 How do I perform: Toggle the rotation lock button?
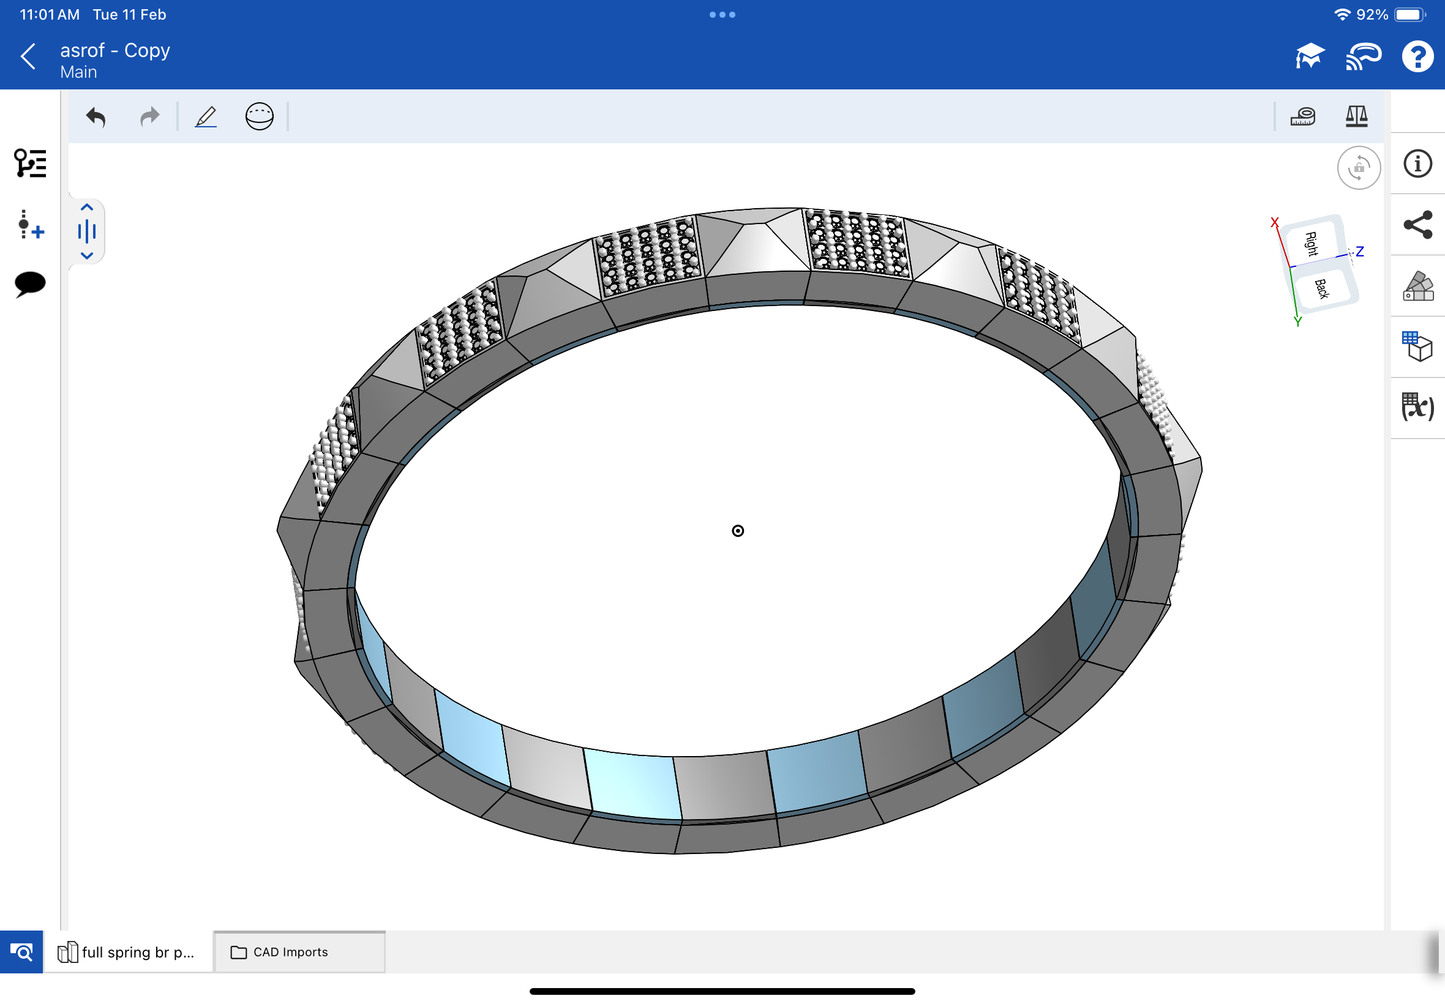(1358, 168)
